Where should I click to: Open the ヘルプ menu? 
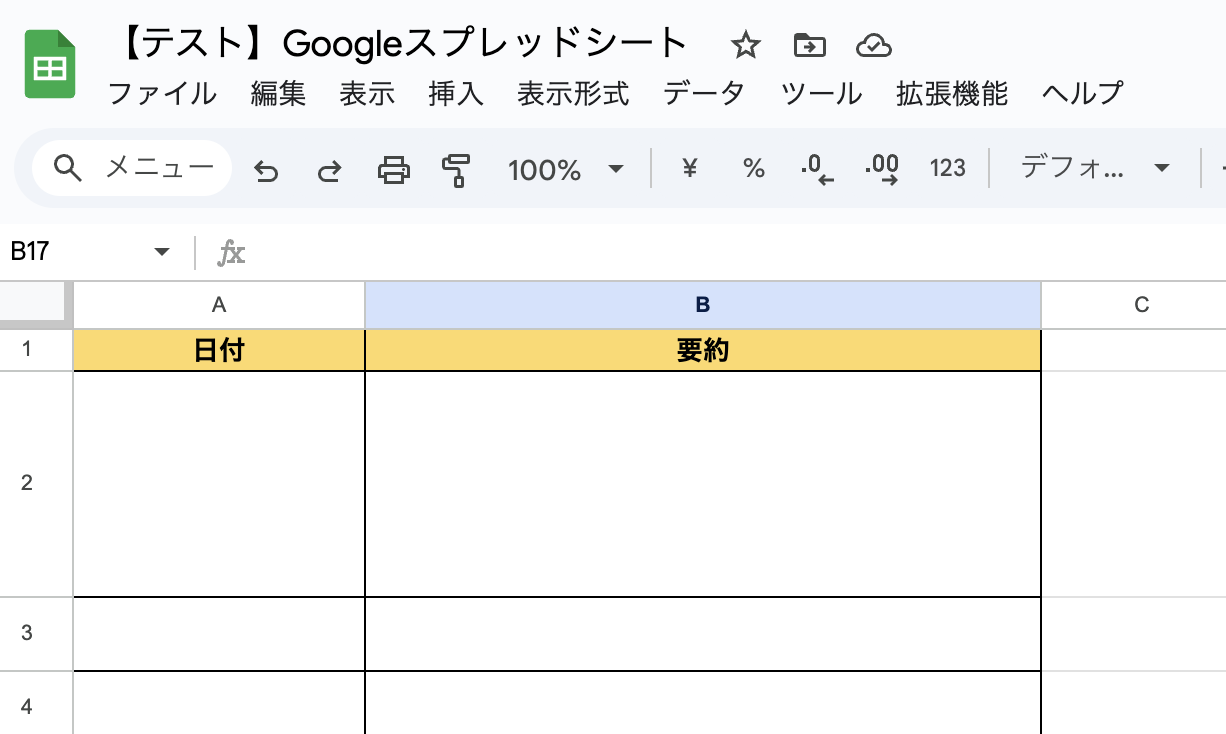pyautogui.click(x=1083, y=94)
